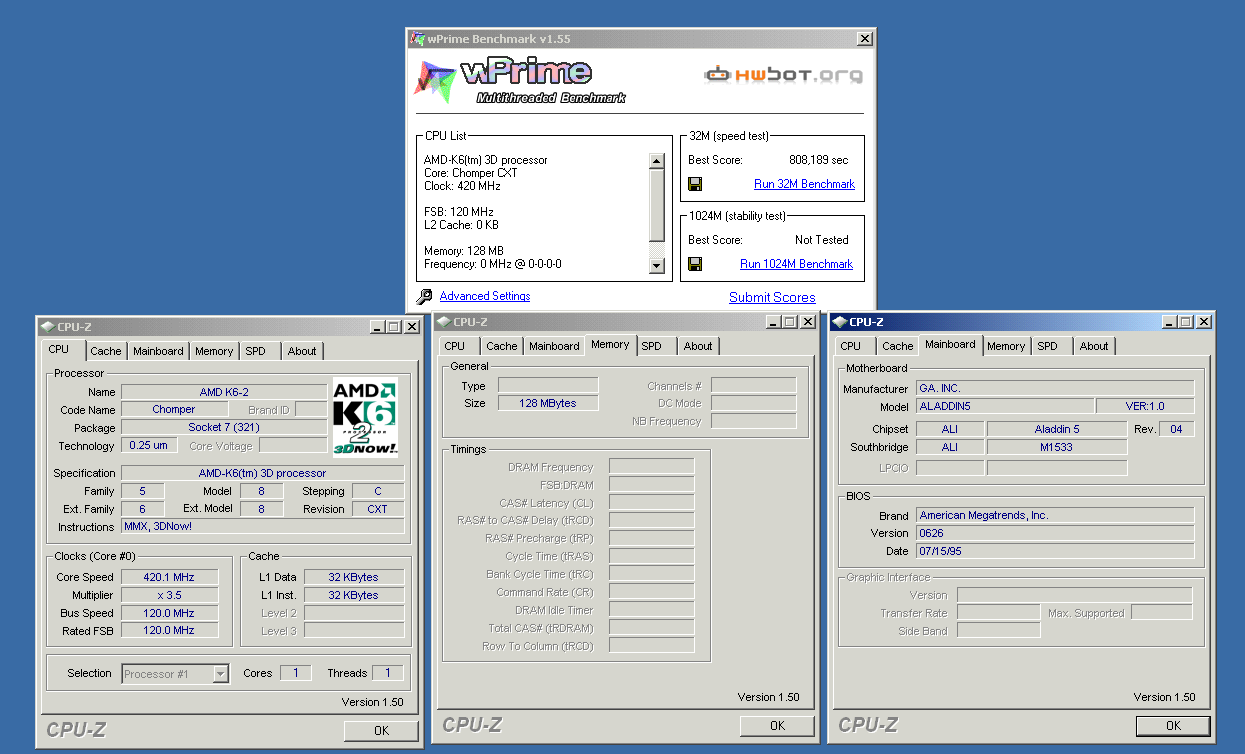Select Cache tab in right CPU-Z window
The width and height of the screenshot is (1245, 754).
(x=898, y=346)
